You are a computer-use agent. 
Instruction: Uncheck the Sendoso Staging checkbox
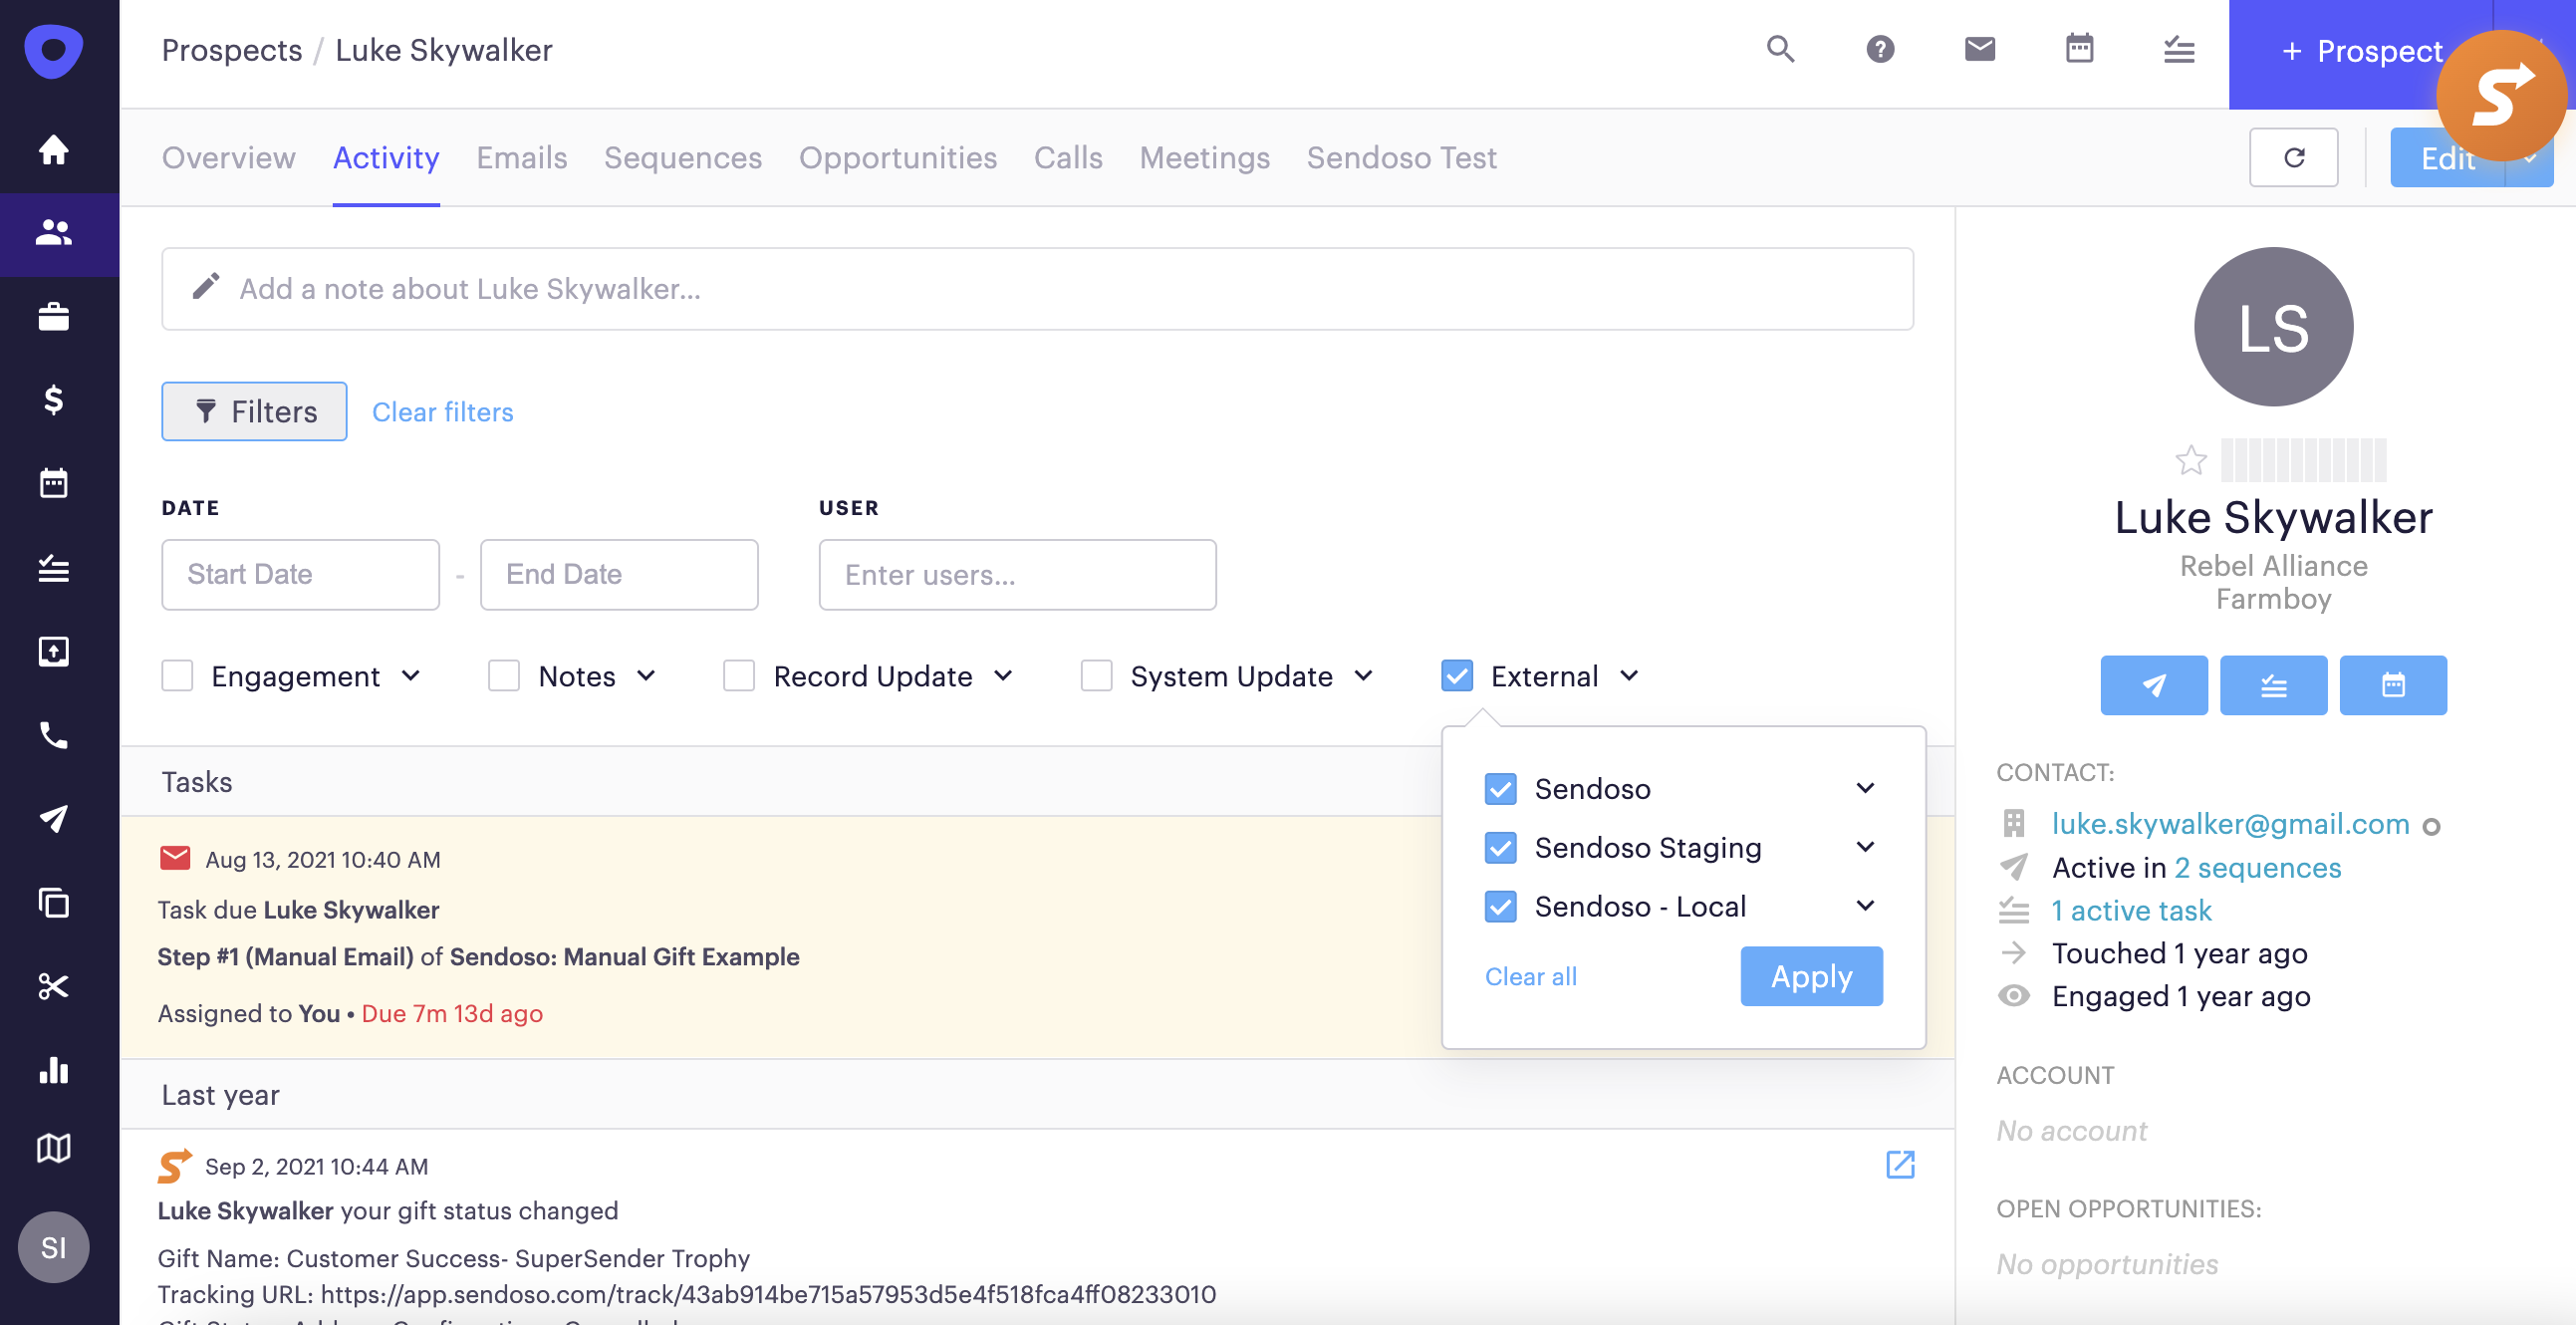[1500, 848]
